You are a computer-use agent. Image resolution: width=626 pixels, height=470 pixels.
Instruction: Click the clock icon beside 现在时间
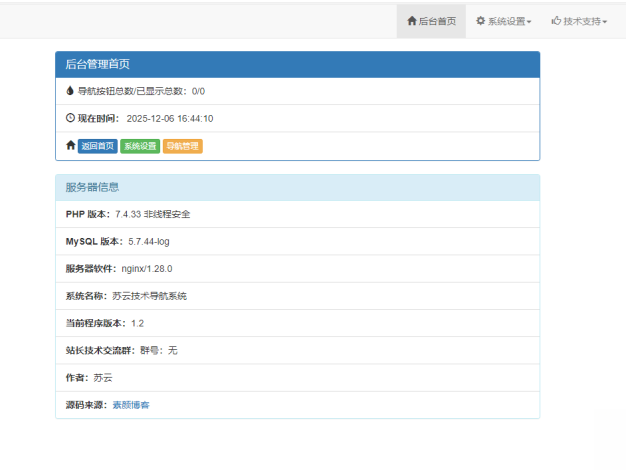70,118
